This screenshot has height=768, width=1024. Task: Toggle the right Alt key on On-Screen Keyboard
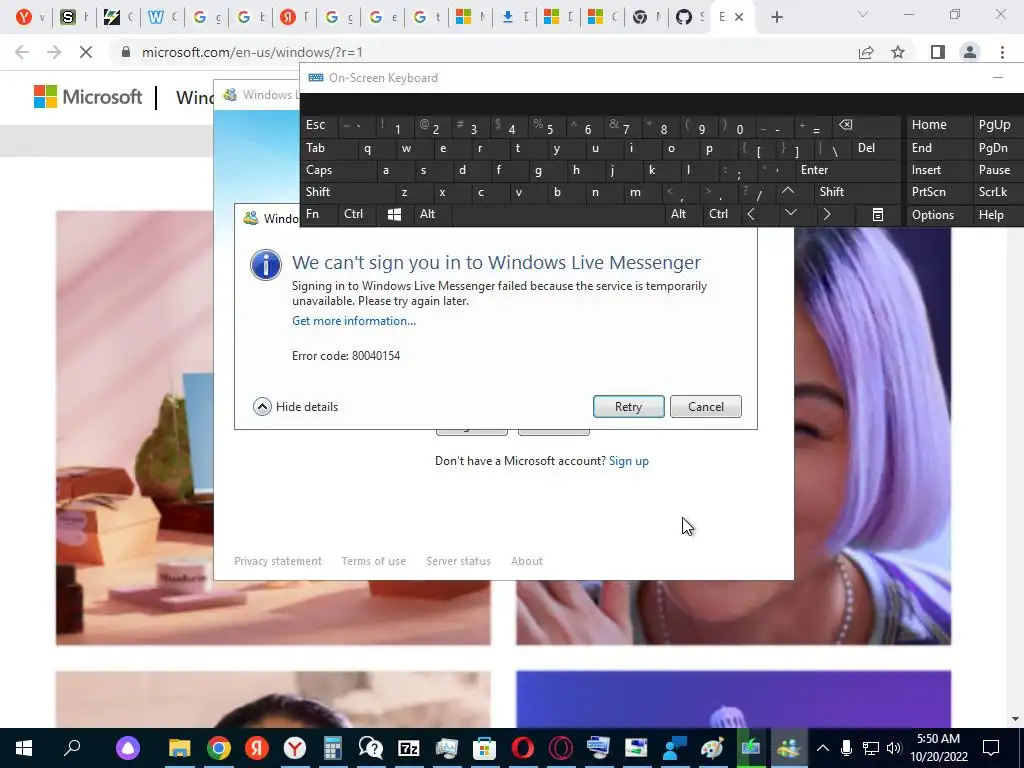pos(682,214)
